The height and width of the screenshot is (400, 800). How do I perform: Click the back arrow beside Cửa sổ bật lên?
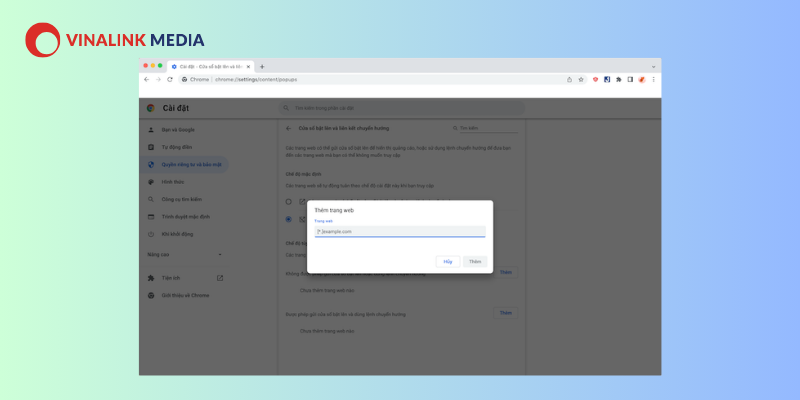coord(289,129)
